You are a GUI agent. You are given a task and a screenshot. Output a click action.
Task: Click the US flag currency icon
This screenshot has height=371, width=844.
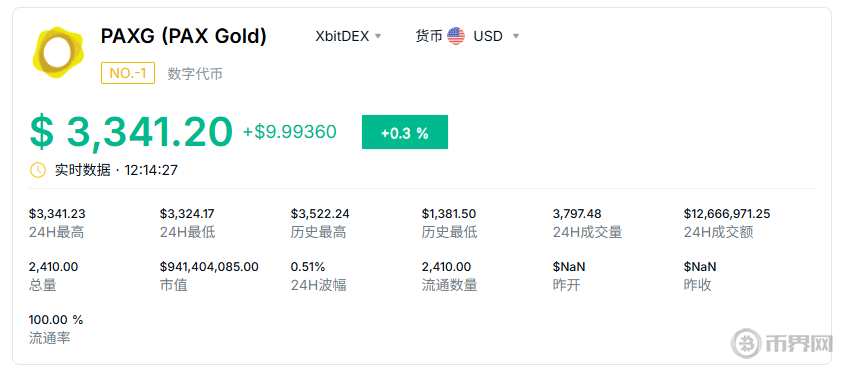click(x=456, y=36)
